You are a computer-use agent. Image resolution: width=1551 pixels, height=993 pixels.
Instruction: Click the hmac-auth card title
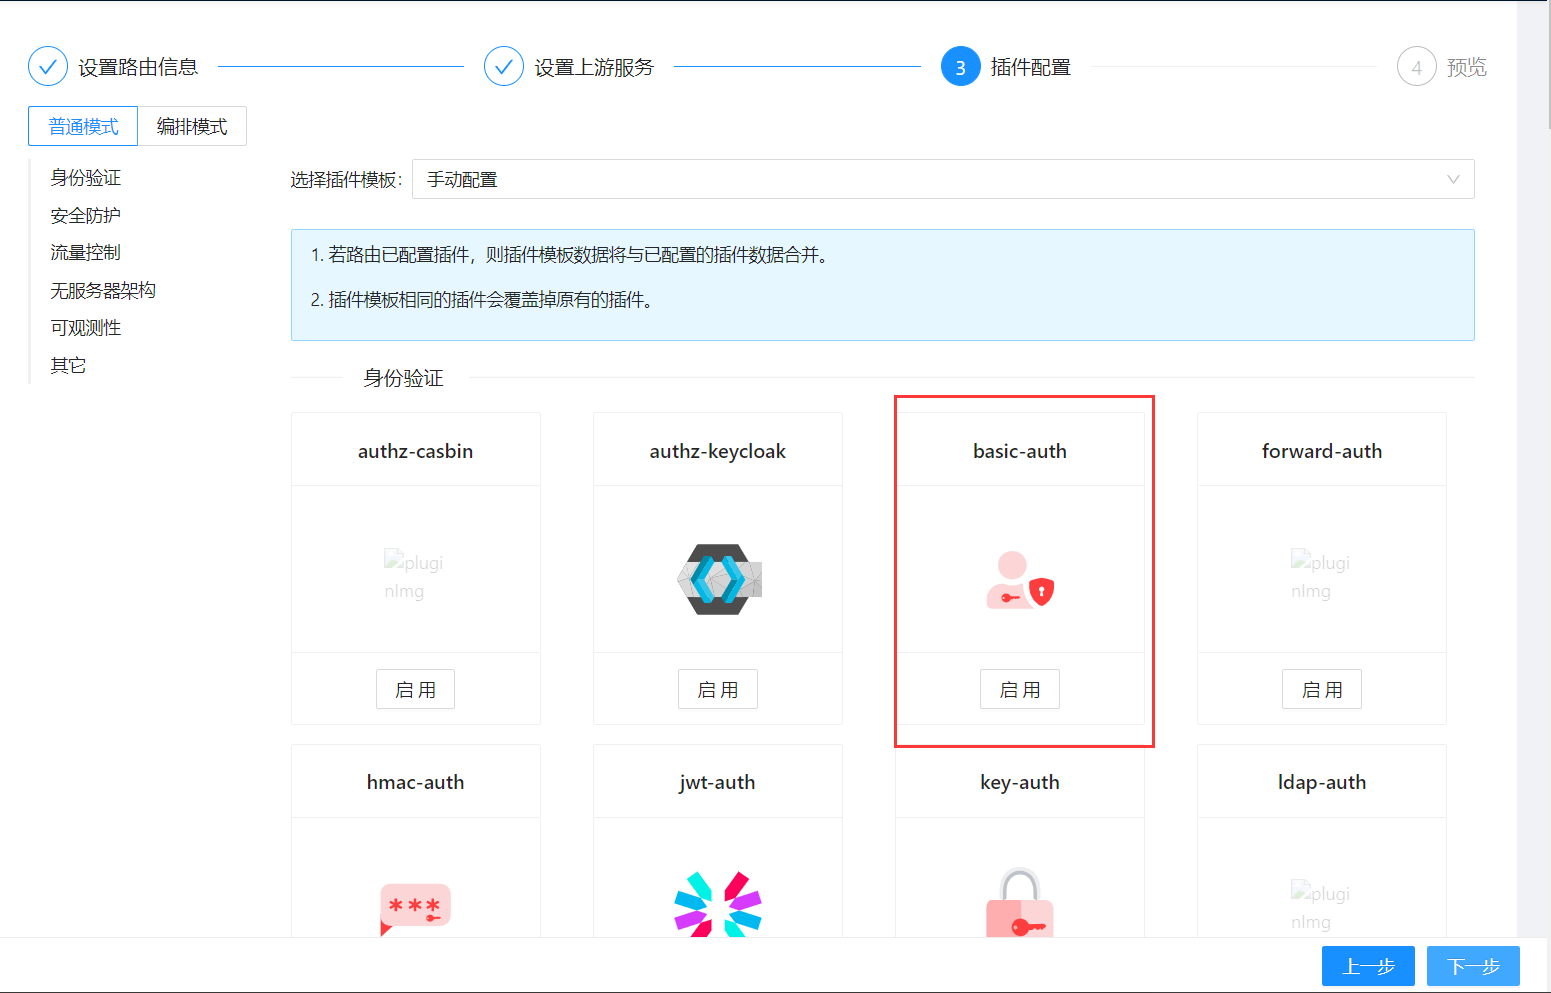pyautogui.click(x=415, y=782)
